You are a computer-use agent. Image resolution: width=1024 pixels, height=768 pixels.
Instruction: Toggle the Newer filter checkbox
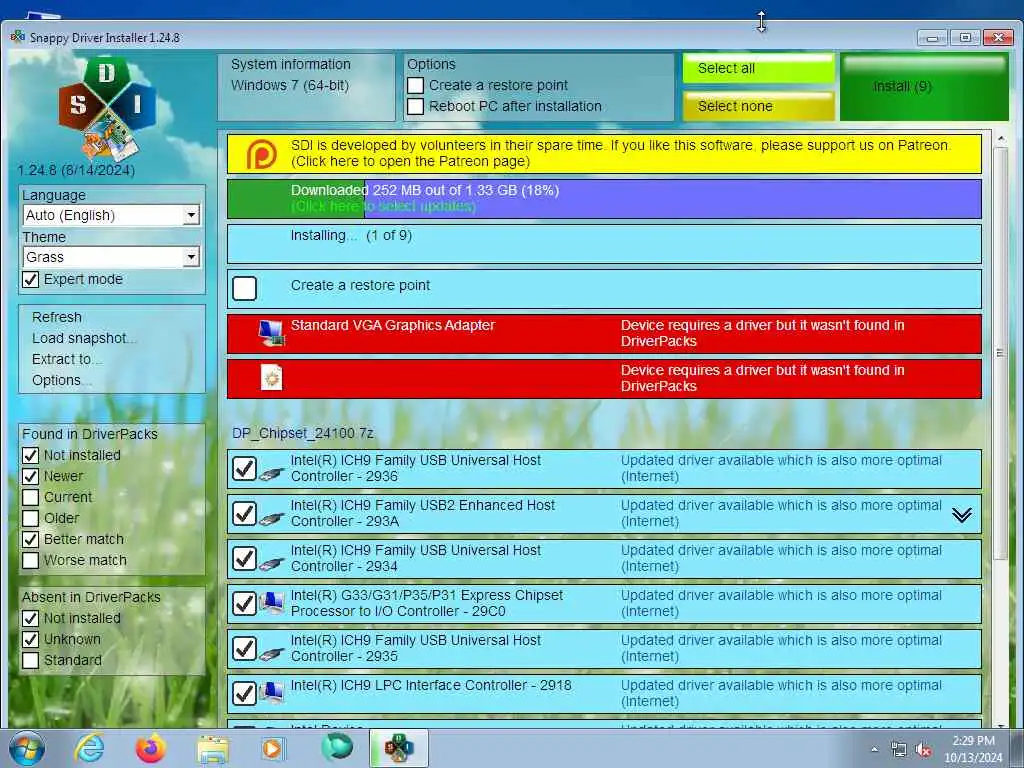click(31, 476)
